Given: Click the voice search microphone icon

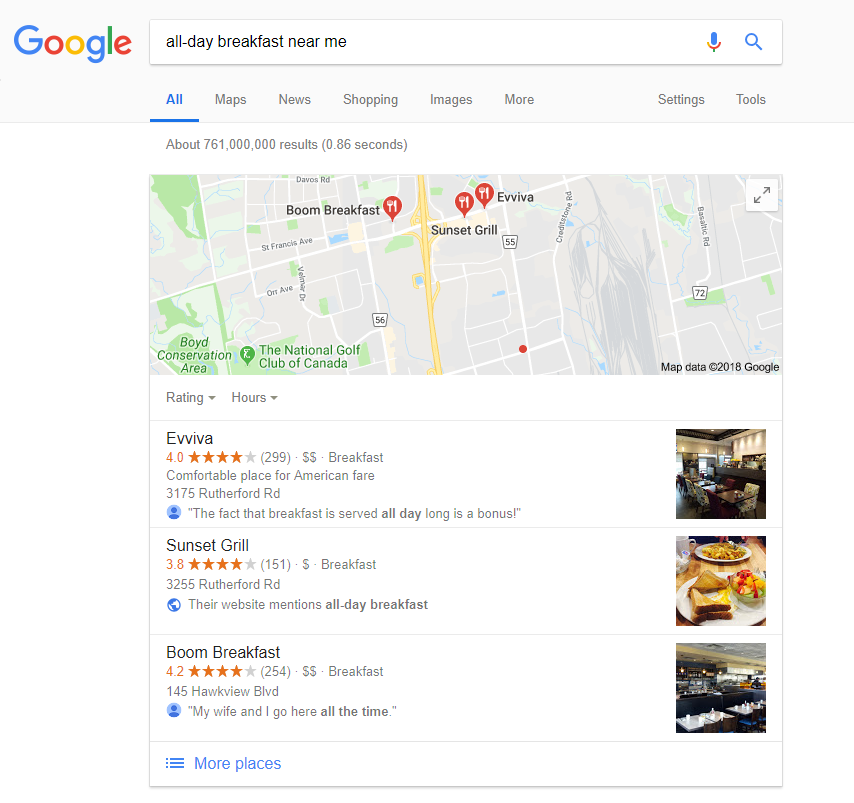Looking at the screenshot, I should click(713, 42).
